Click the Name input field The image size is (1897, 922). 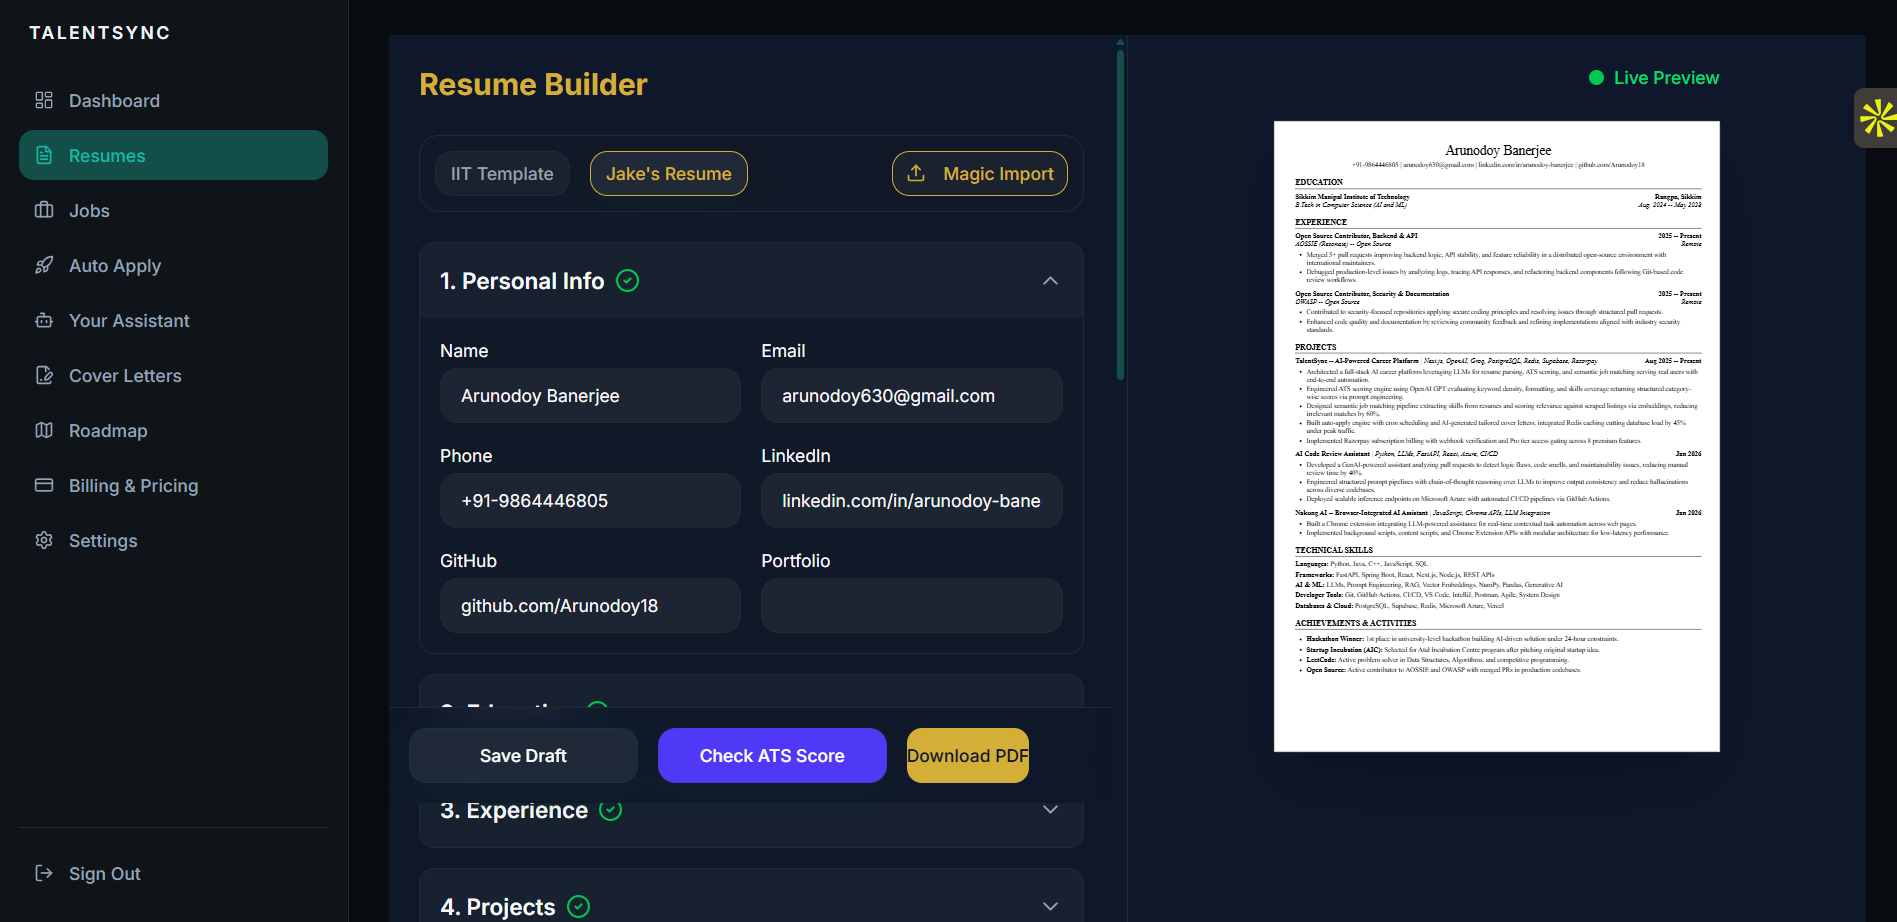click(x=590, y=395)
